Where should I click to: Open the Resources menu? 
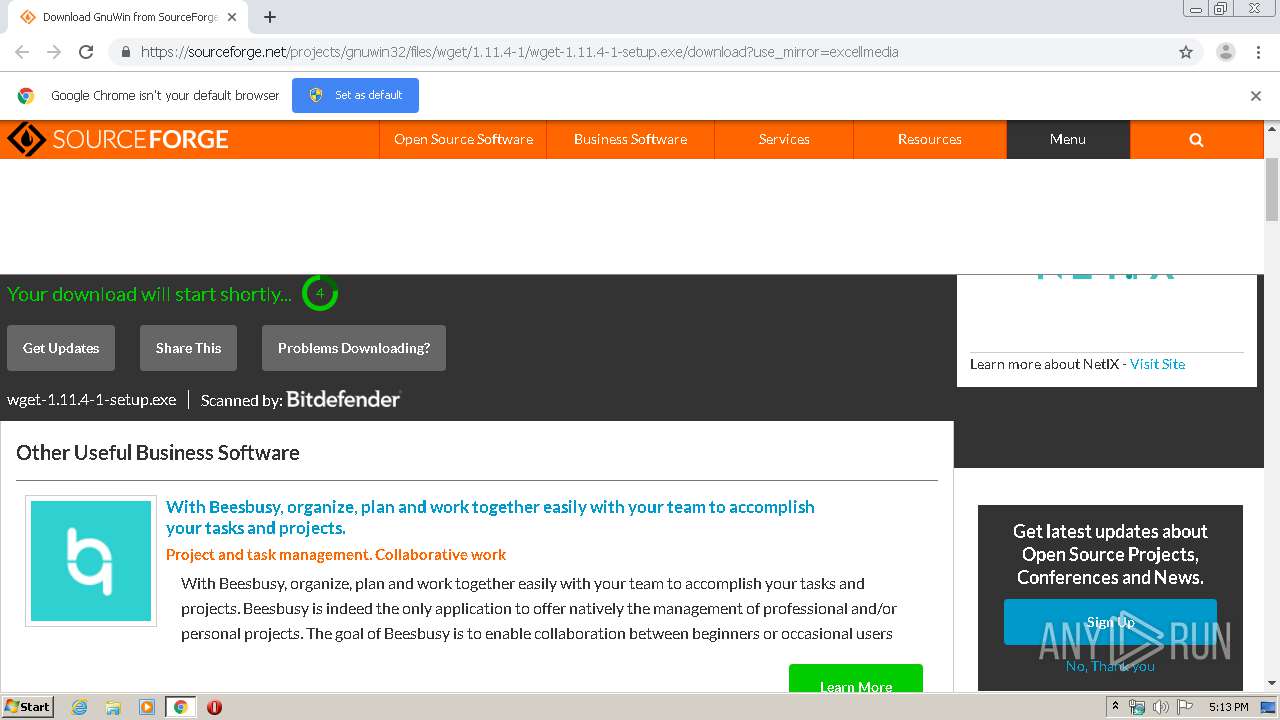(x=930, y=140)
